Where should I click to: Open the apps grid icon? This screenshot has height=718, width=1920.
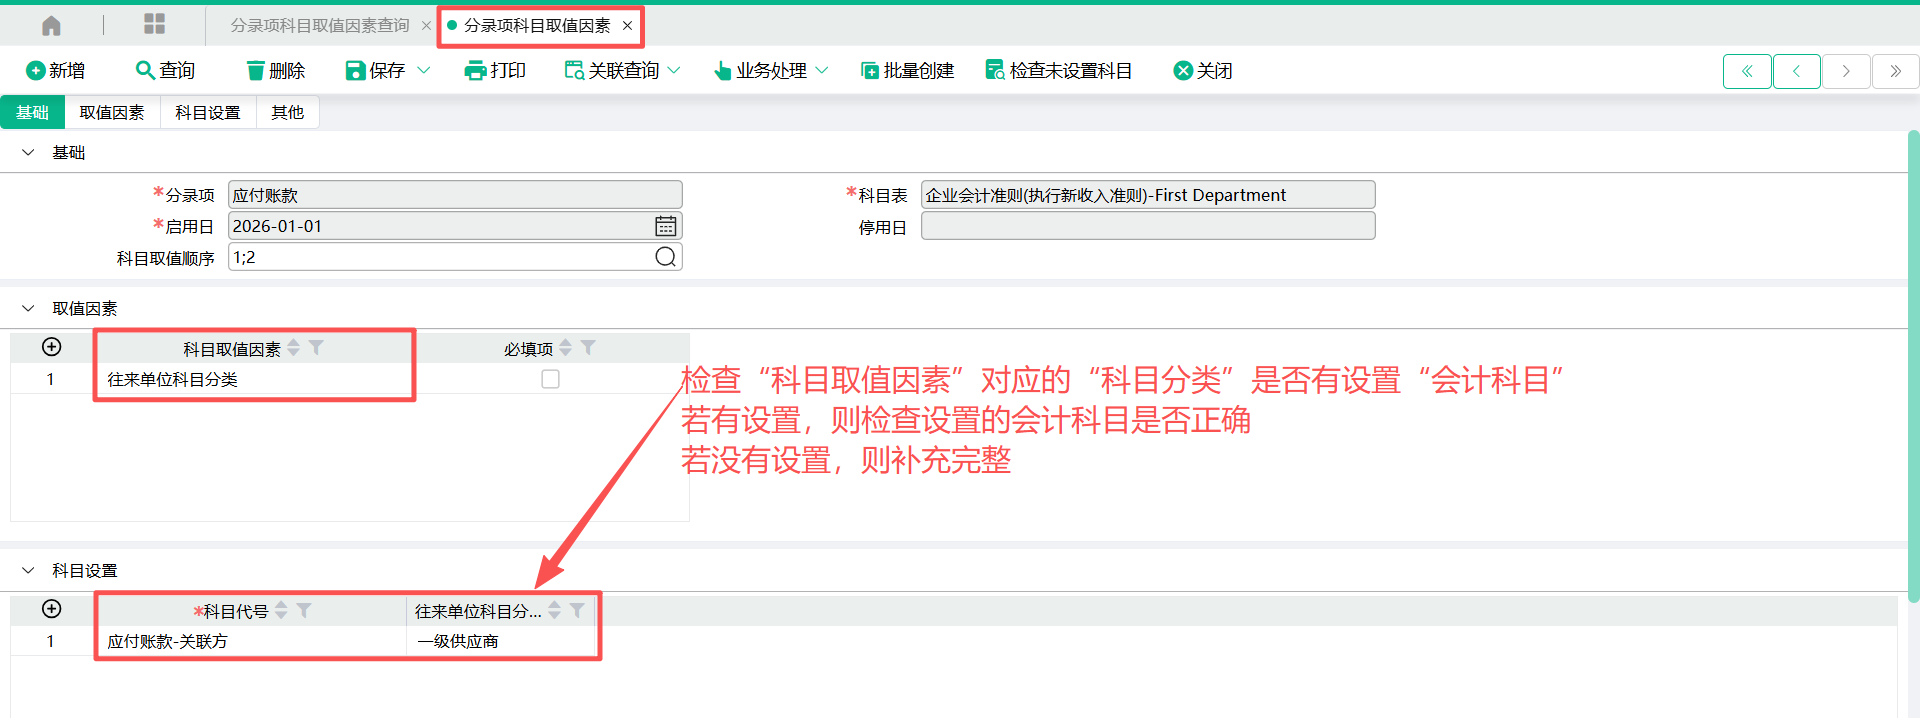(x=154, y=24)
